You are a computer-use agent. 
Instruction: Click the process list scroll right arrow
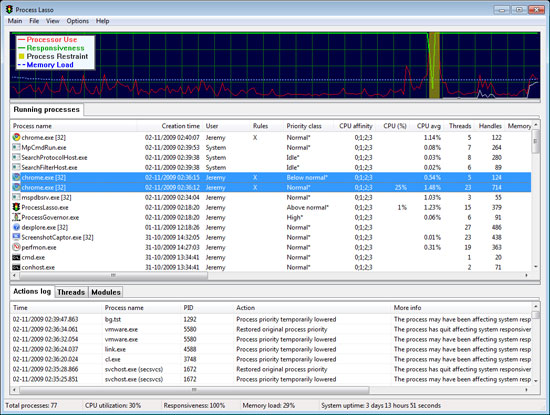click(526, 275)
